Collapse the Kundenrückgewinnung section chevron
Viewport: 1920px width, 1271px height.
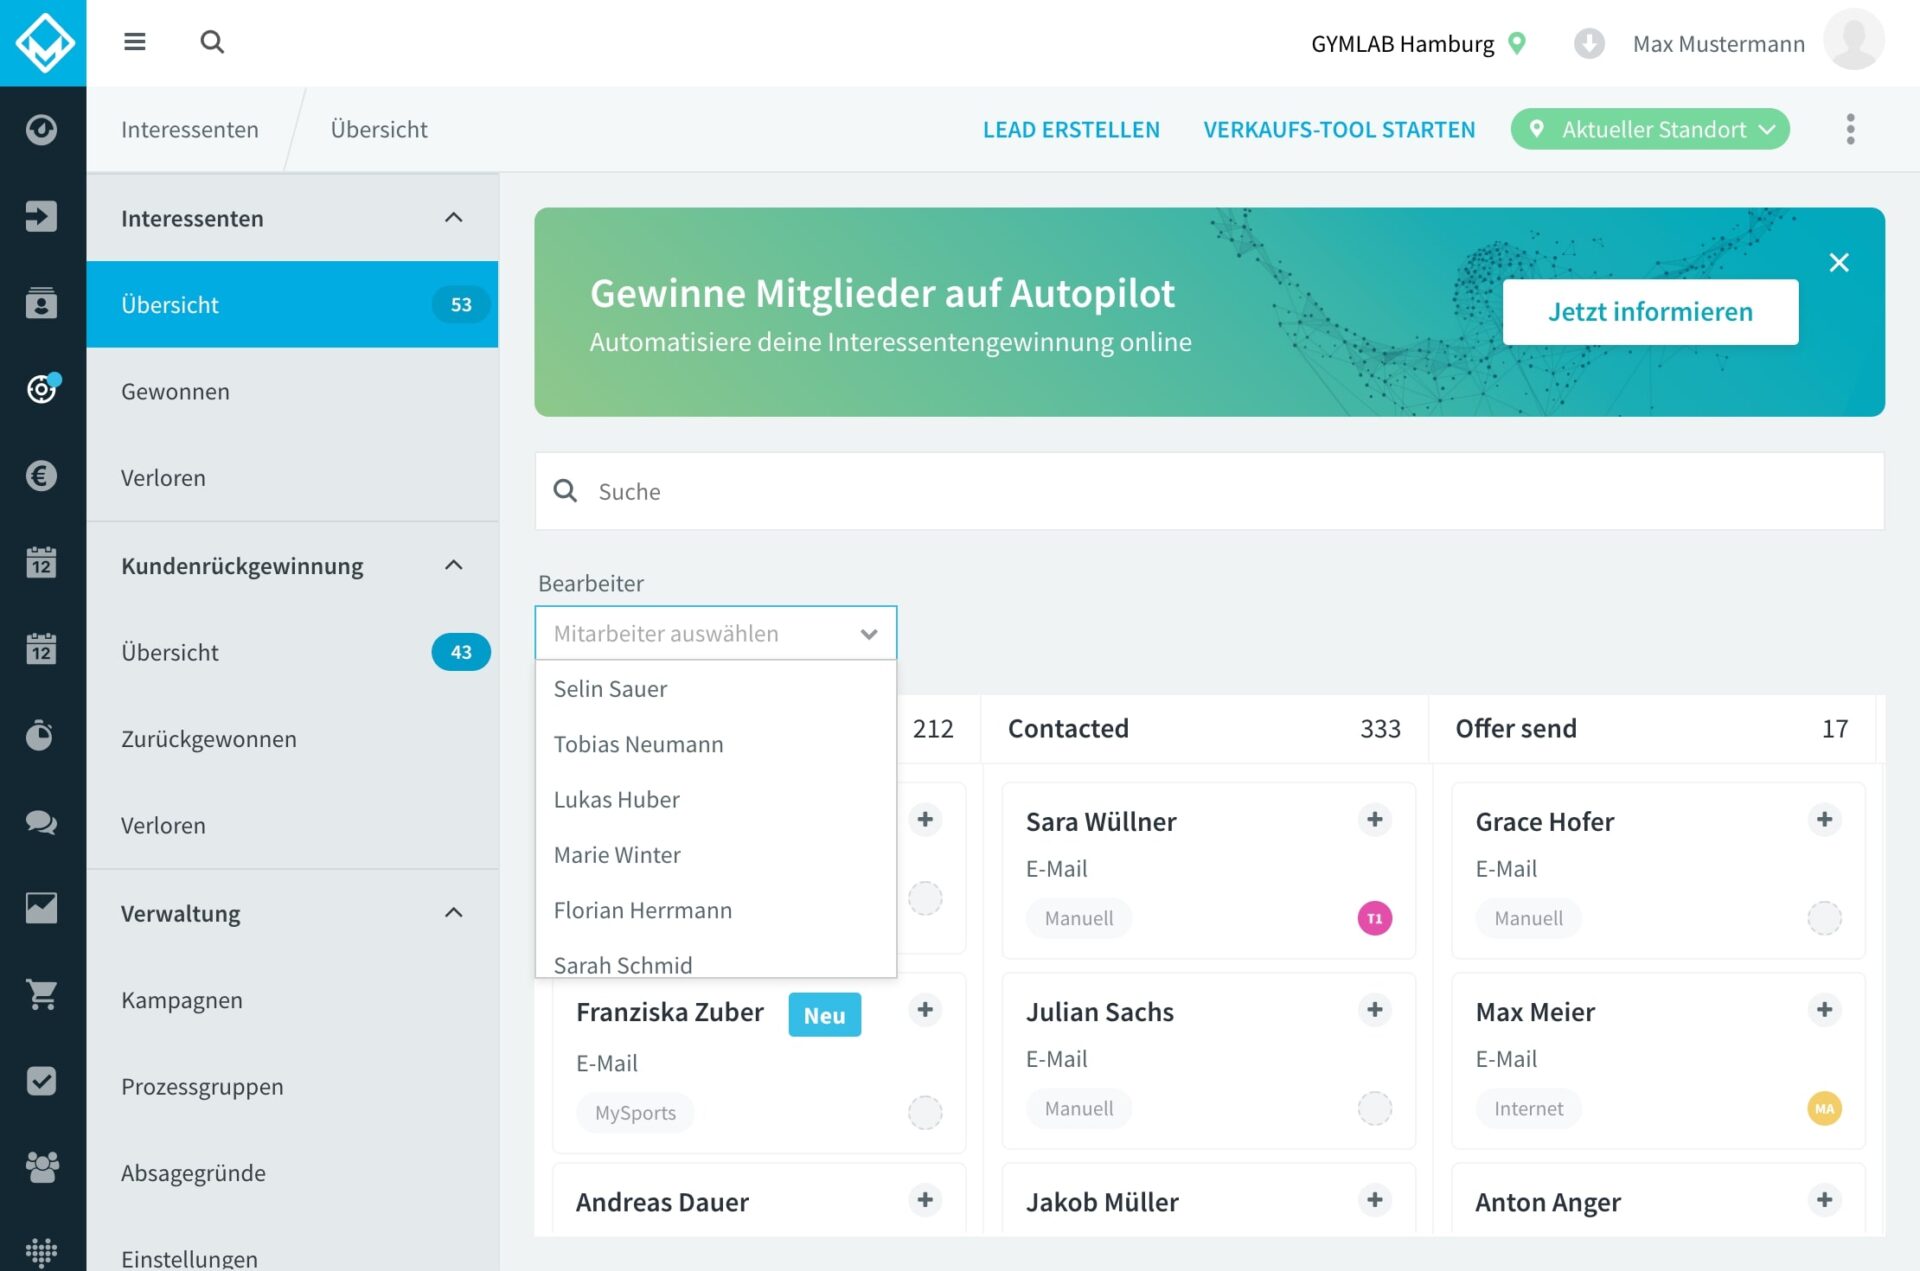pos(453,566)
